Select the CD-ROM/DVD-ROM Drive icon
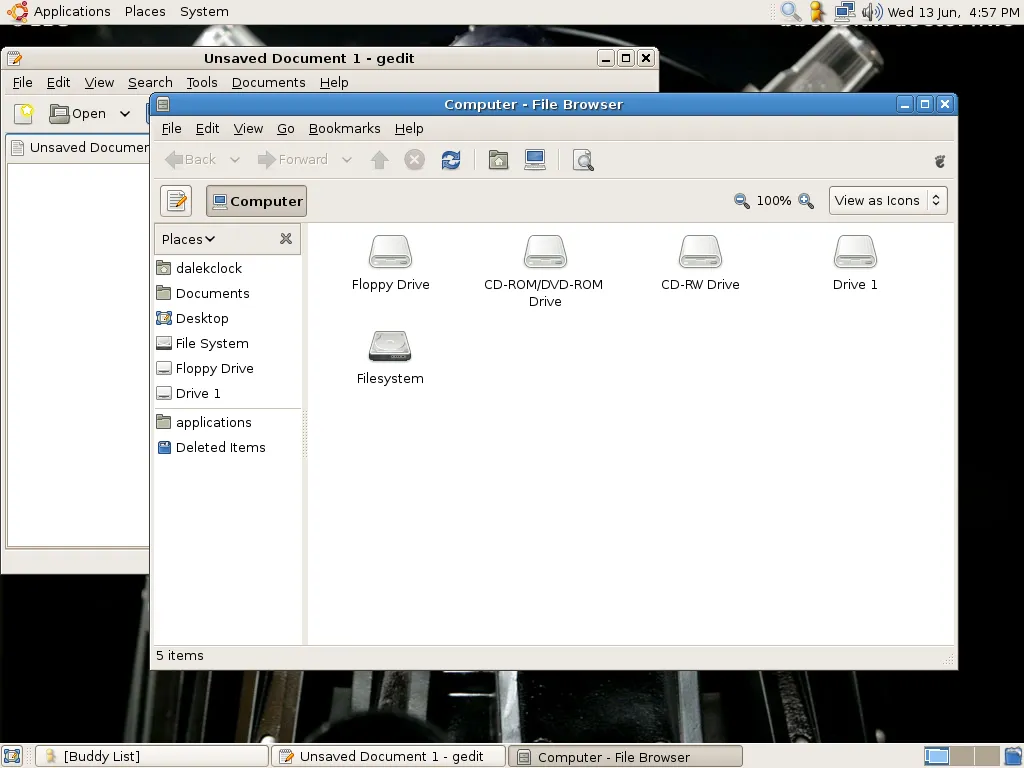This screenshot has height=768, width=1024. point(545,252)
